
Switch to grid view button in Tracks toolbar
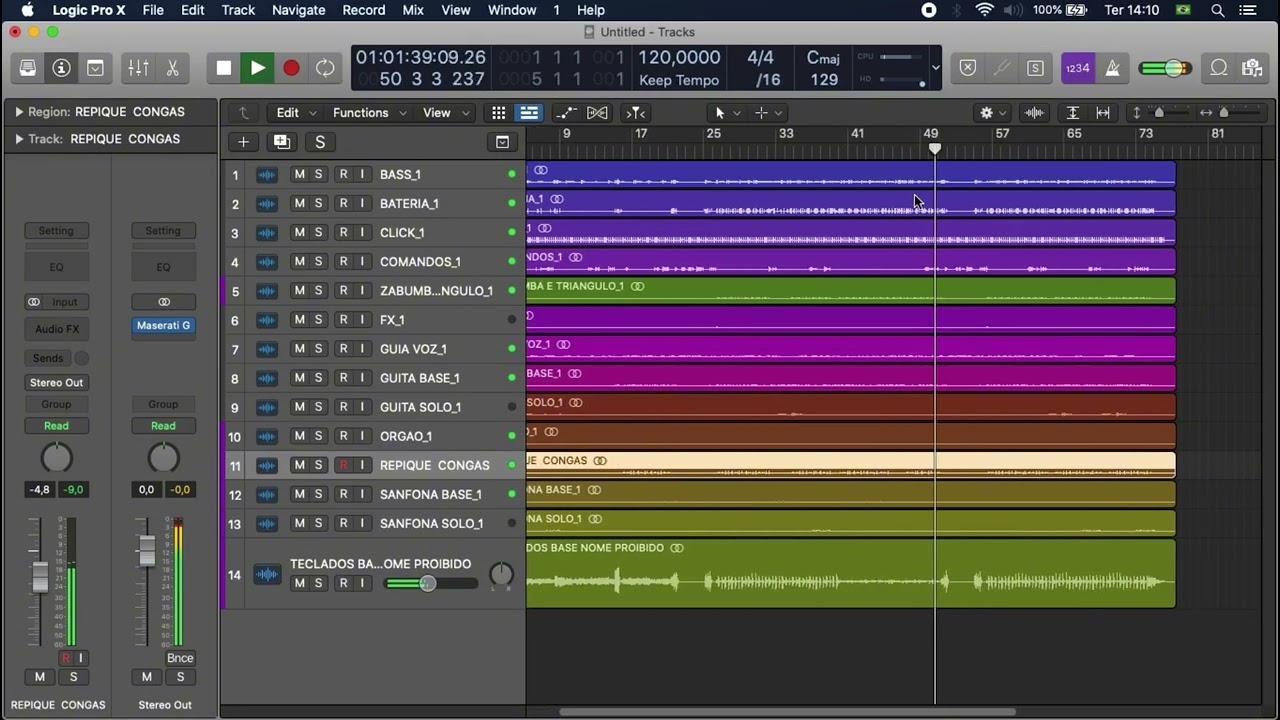[498, 113]
